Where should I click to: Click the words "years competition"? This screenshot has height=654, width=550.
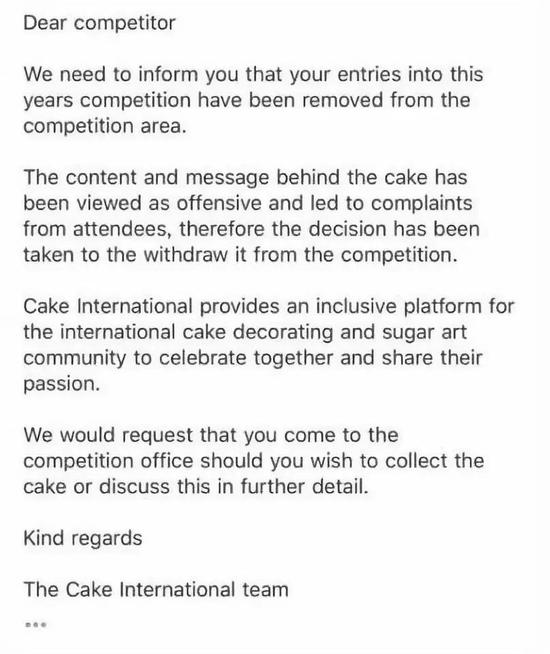point(108,101)
